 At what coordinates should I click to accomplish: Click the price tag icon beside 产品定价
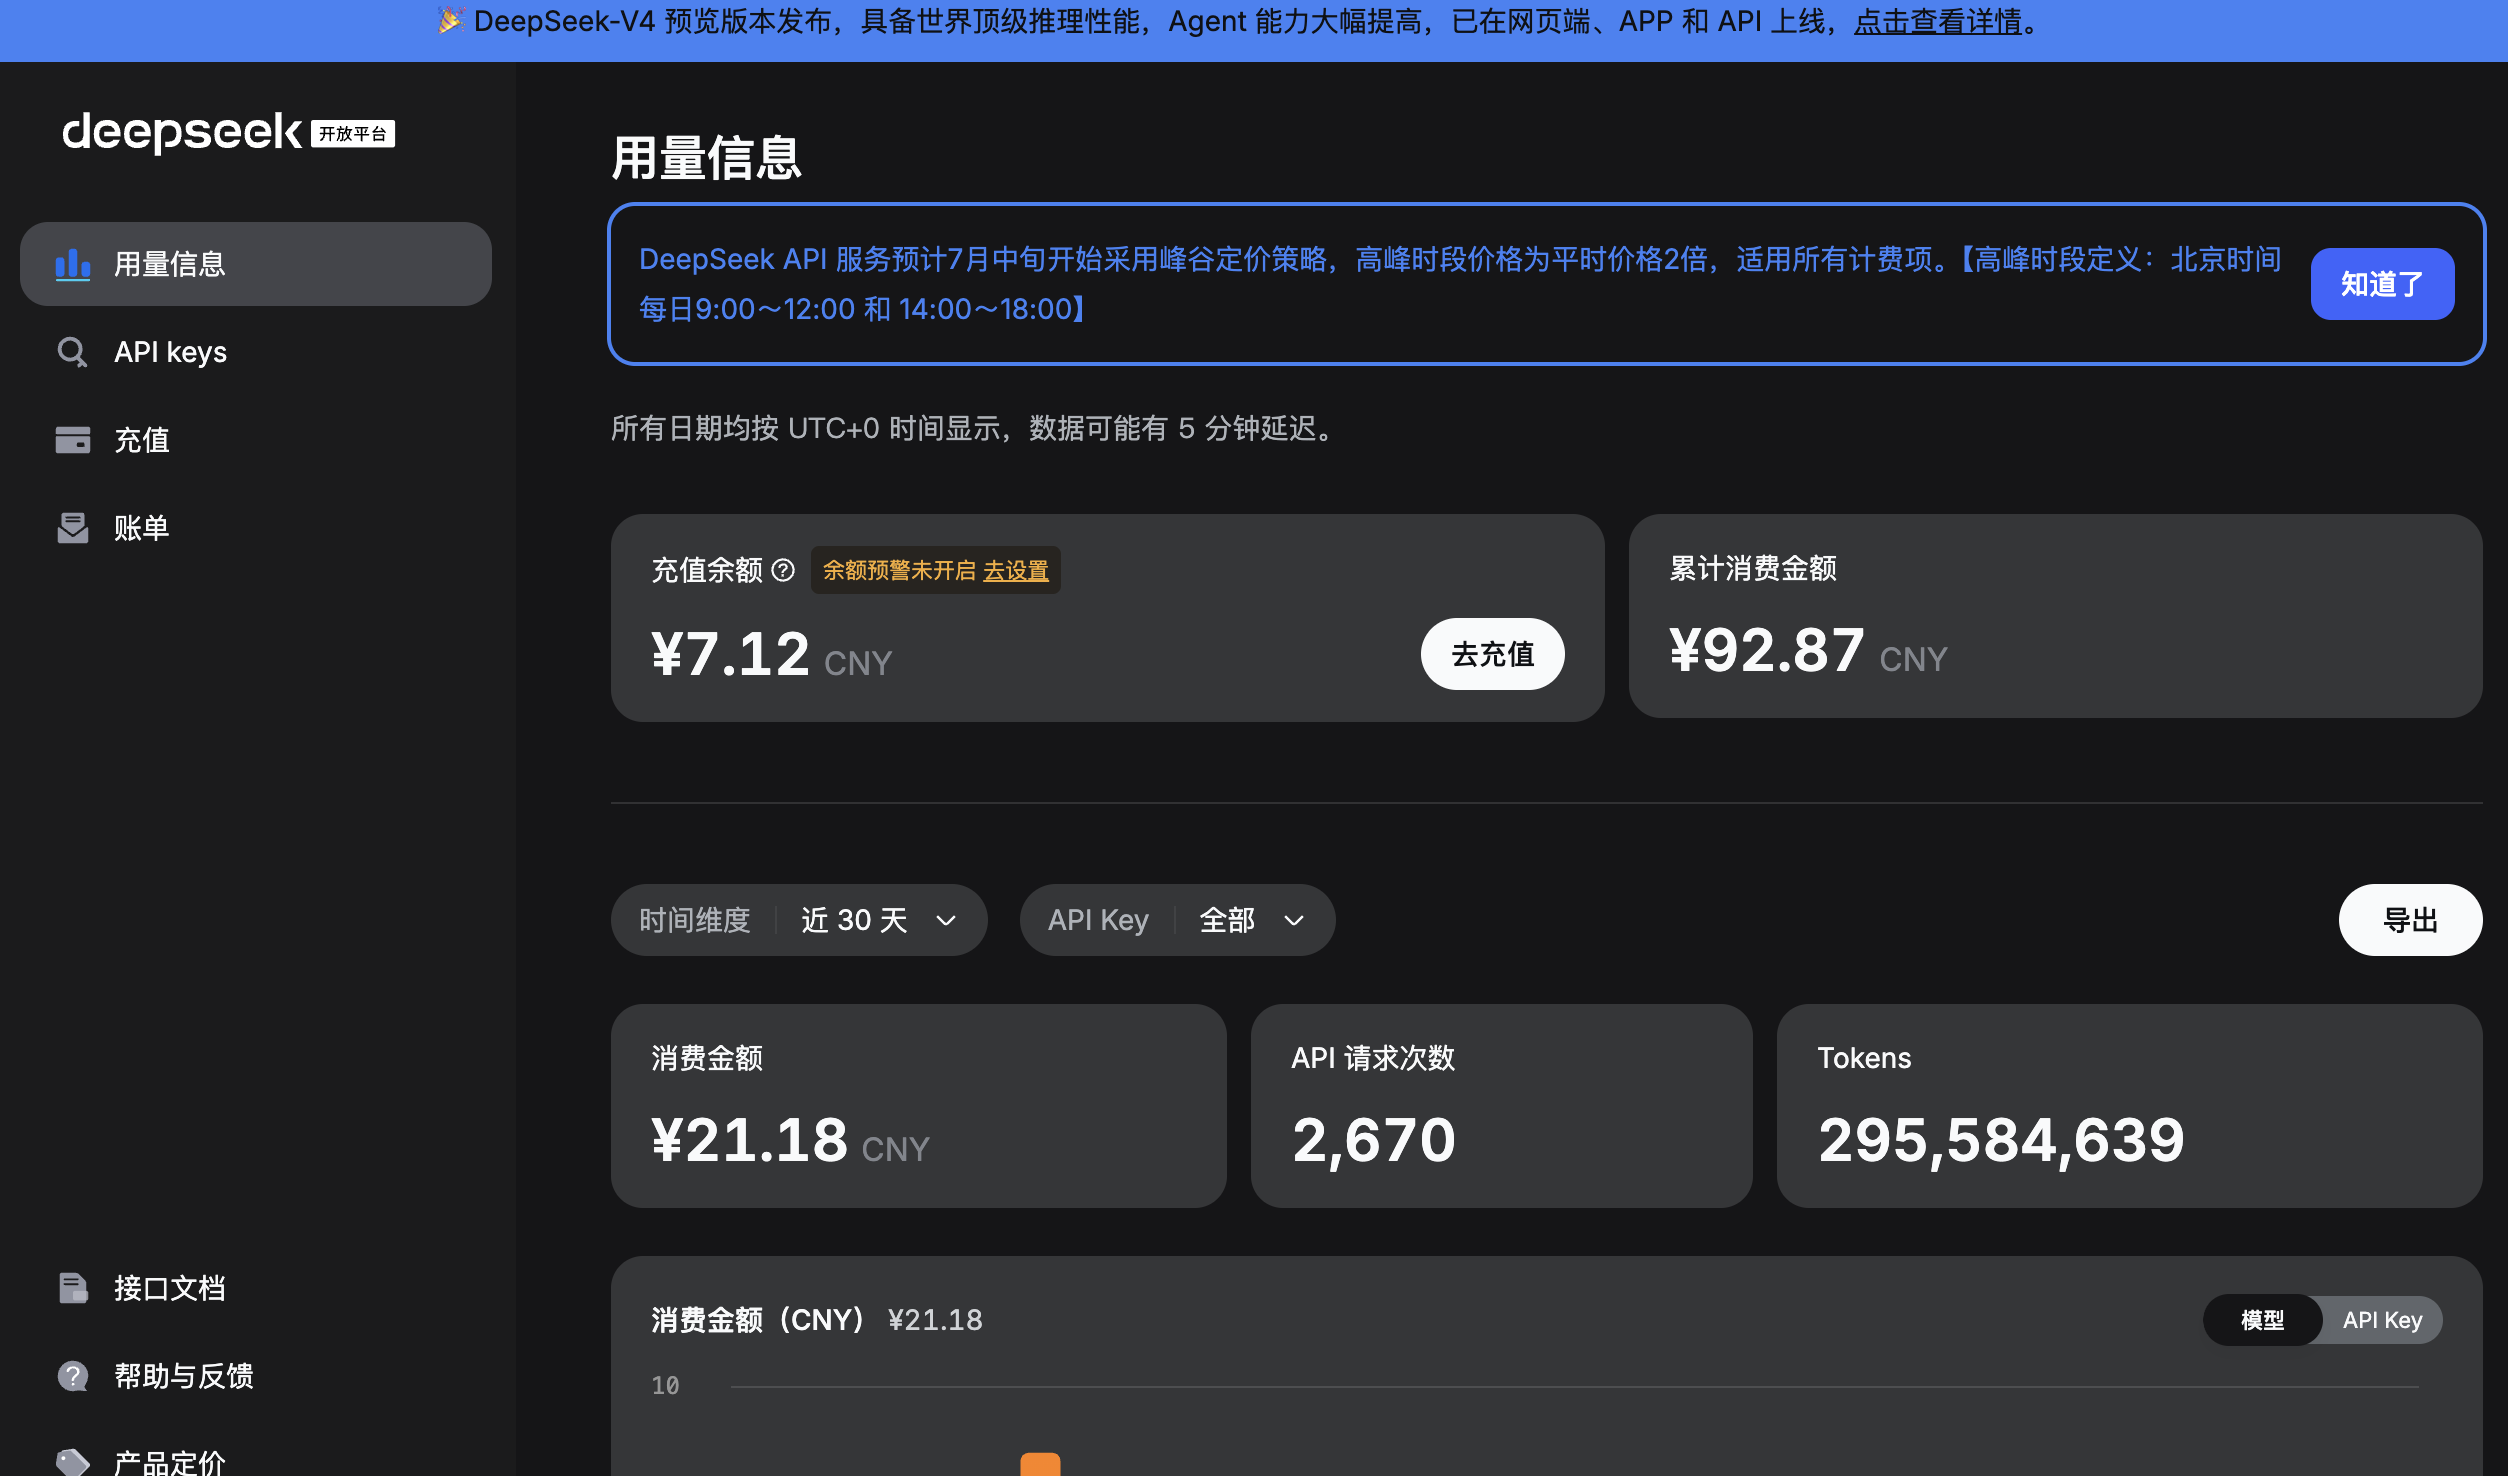coord(73,1462)
